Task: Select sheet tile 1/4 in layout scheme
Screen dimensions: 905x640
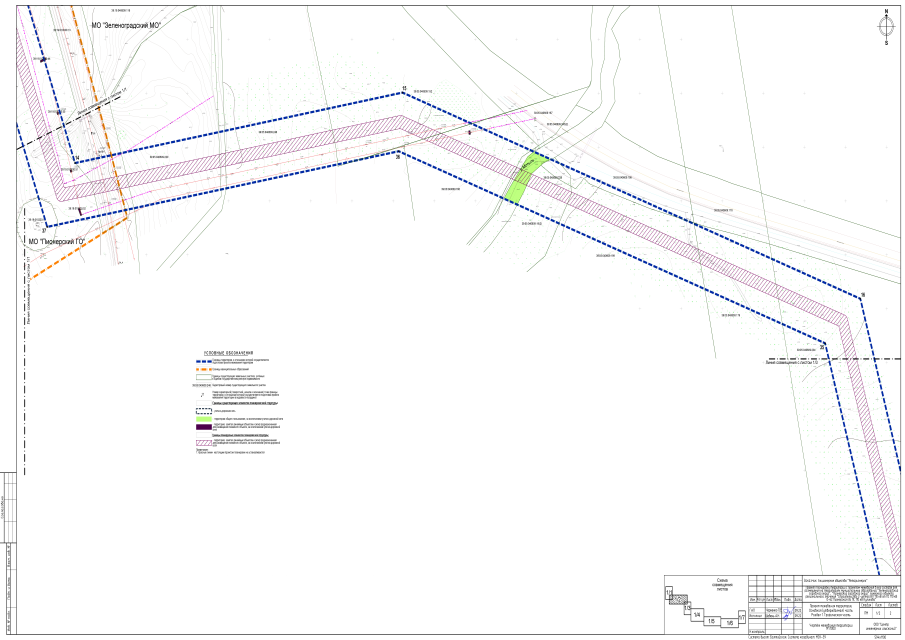Action: click(697, 615)
